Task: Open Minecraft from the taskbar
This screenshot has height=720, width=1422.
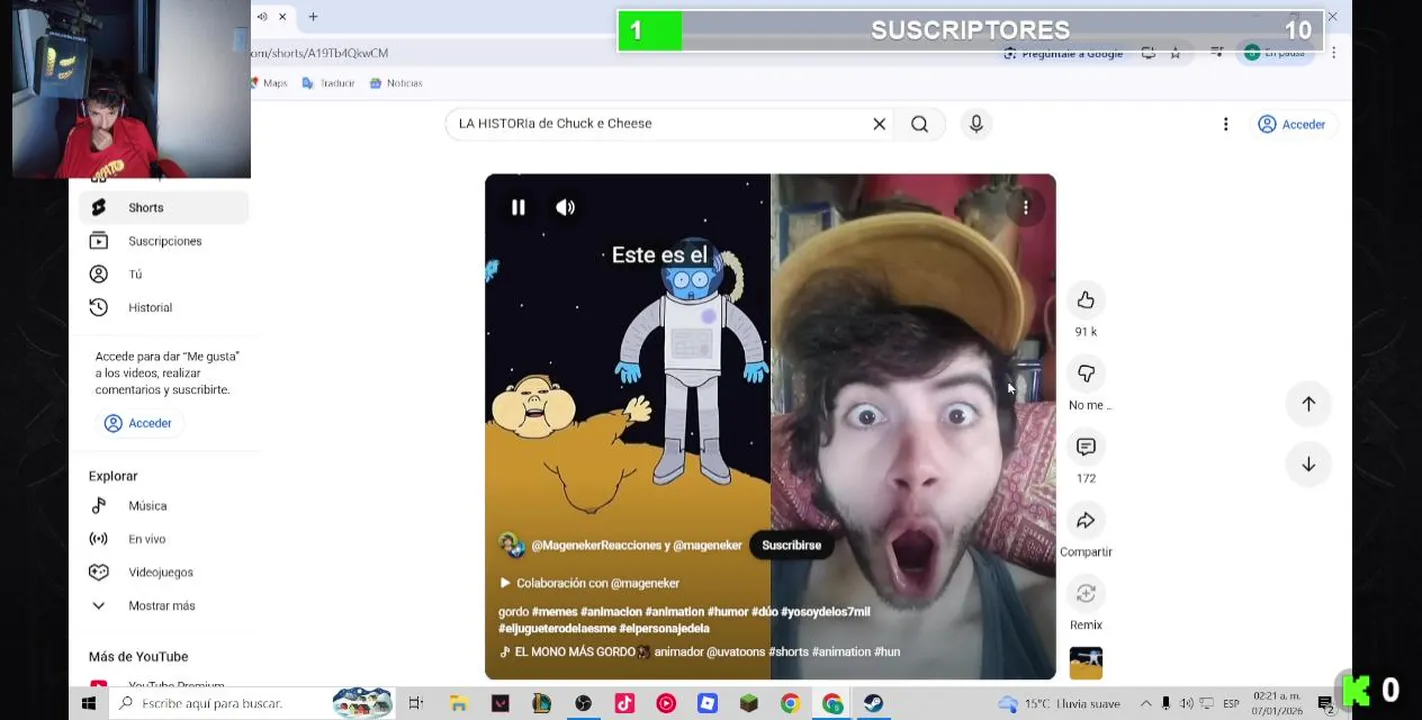Action: click(x=749, y=704)
